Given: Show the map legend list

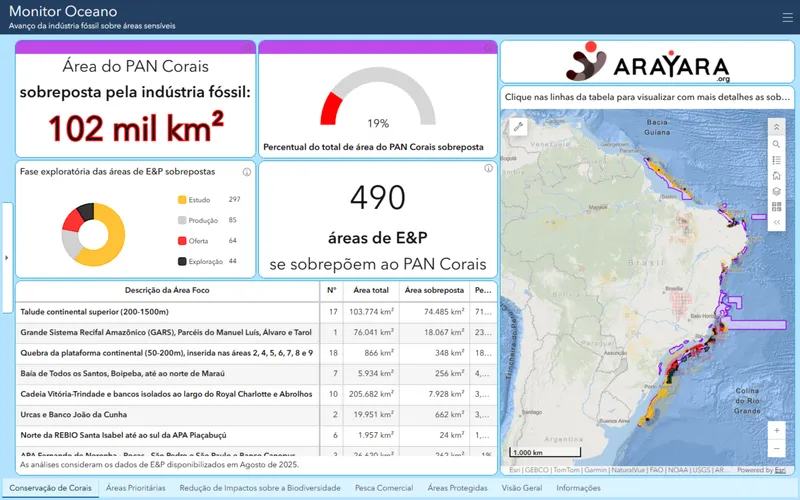Looking at the screenshot, I should click(x=776, y=160).
